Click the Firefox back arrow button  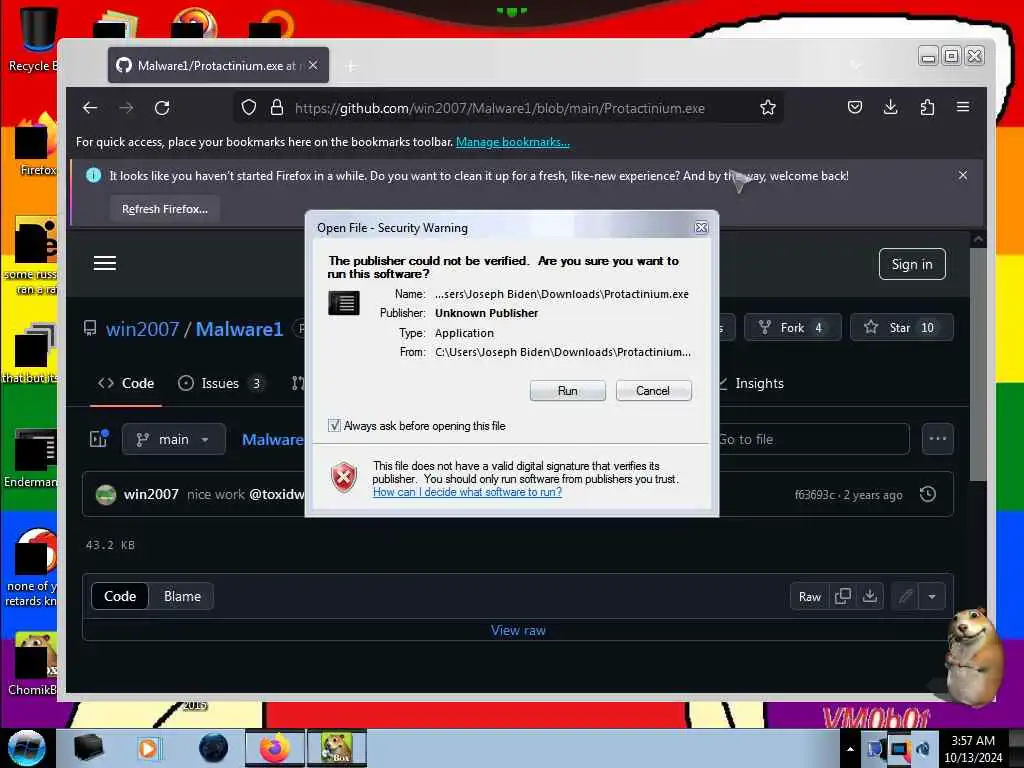[90, 108]
